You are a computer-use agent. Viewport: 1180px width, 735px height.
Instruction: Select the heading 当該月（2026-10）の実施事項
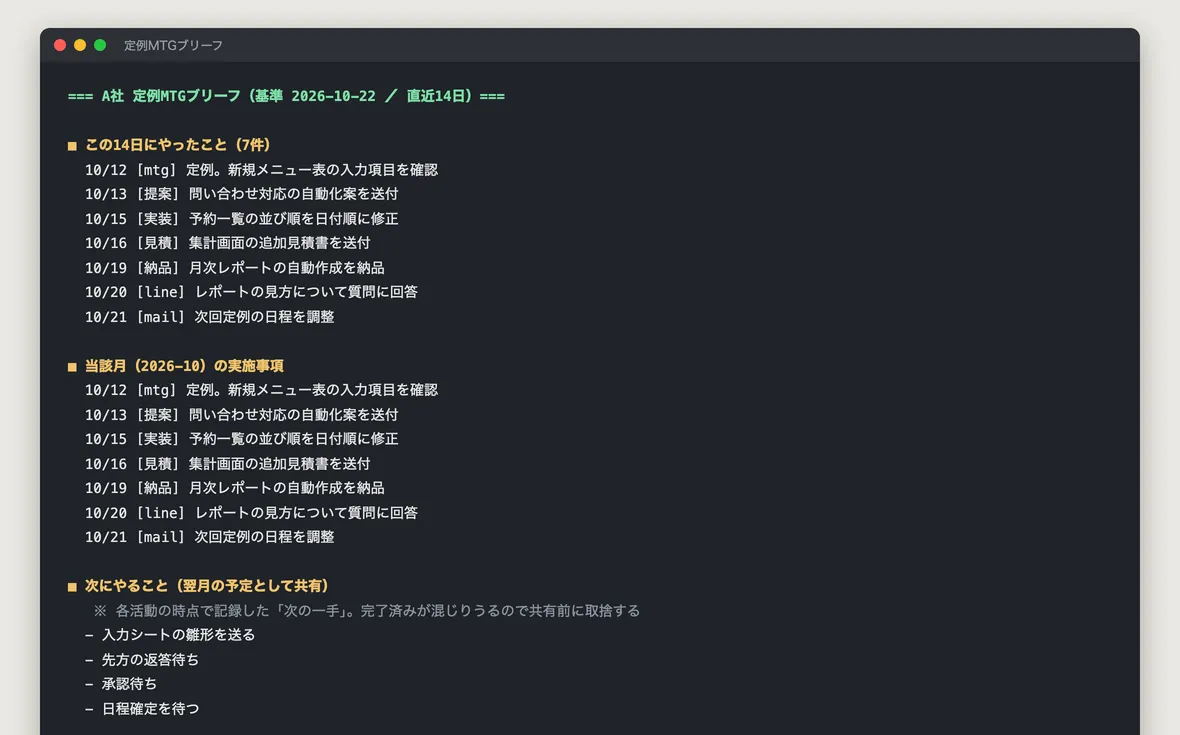click(x=184, y=366)
